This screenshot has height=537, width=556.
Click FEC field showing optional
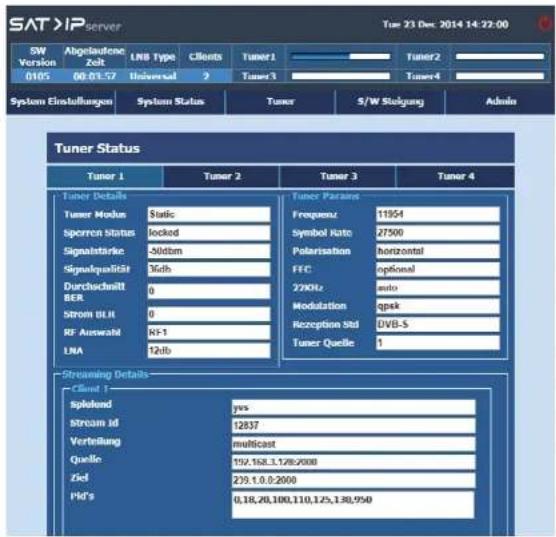[x=438, y=269]
